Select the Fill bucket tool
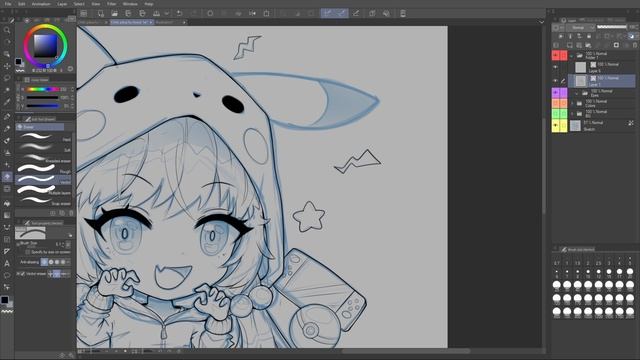The image size is (640, 360). tap(7, 203)
